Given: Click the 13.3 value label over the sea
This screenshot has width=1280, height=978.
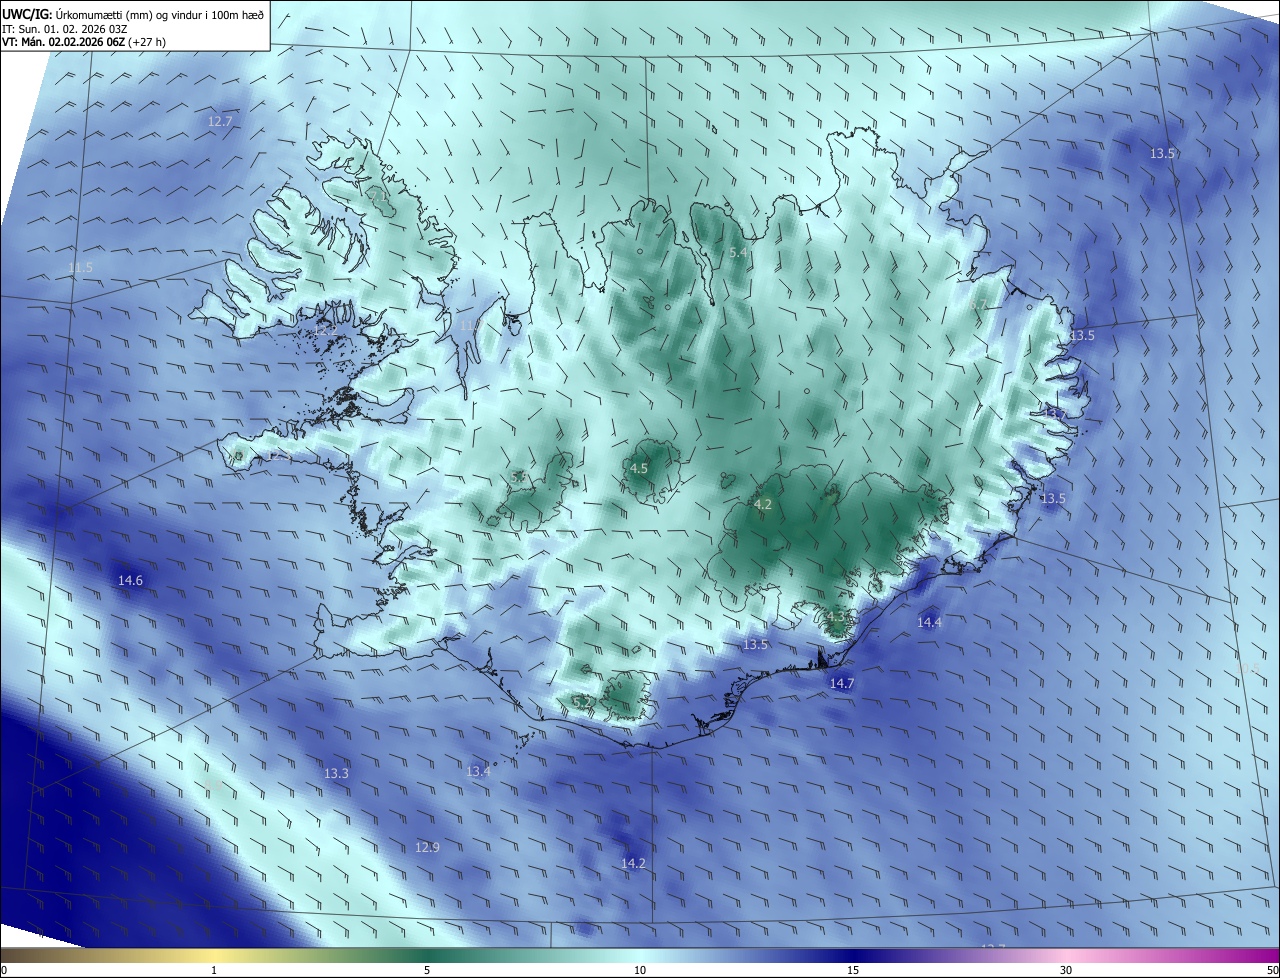Looking at the screenshot, I should (x=336, y=773).
